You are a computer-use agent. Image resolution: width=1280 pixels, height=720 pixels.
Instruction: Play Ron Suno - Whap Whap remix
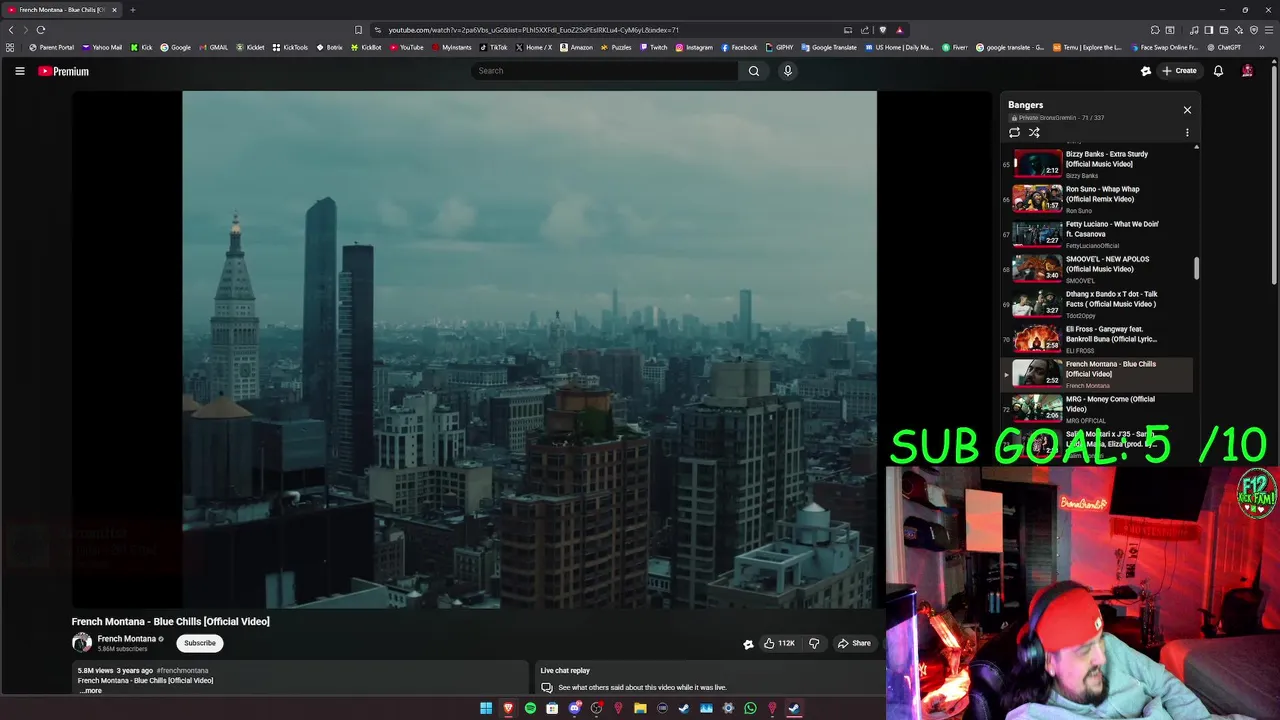1098,199
